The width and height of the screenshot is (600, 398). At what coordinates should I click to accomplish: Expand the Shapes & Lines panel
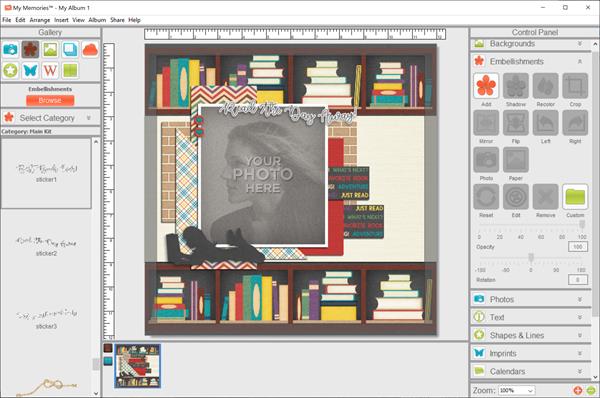(x=531, y=335)
